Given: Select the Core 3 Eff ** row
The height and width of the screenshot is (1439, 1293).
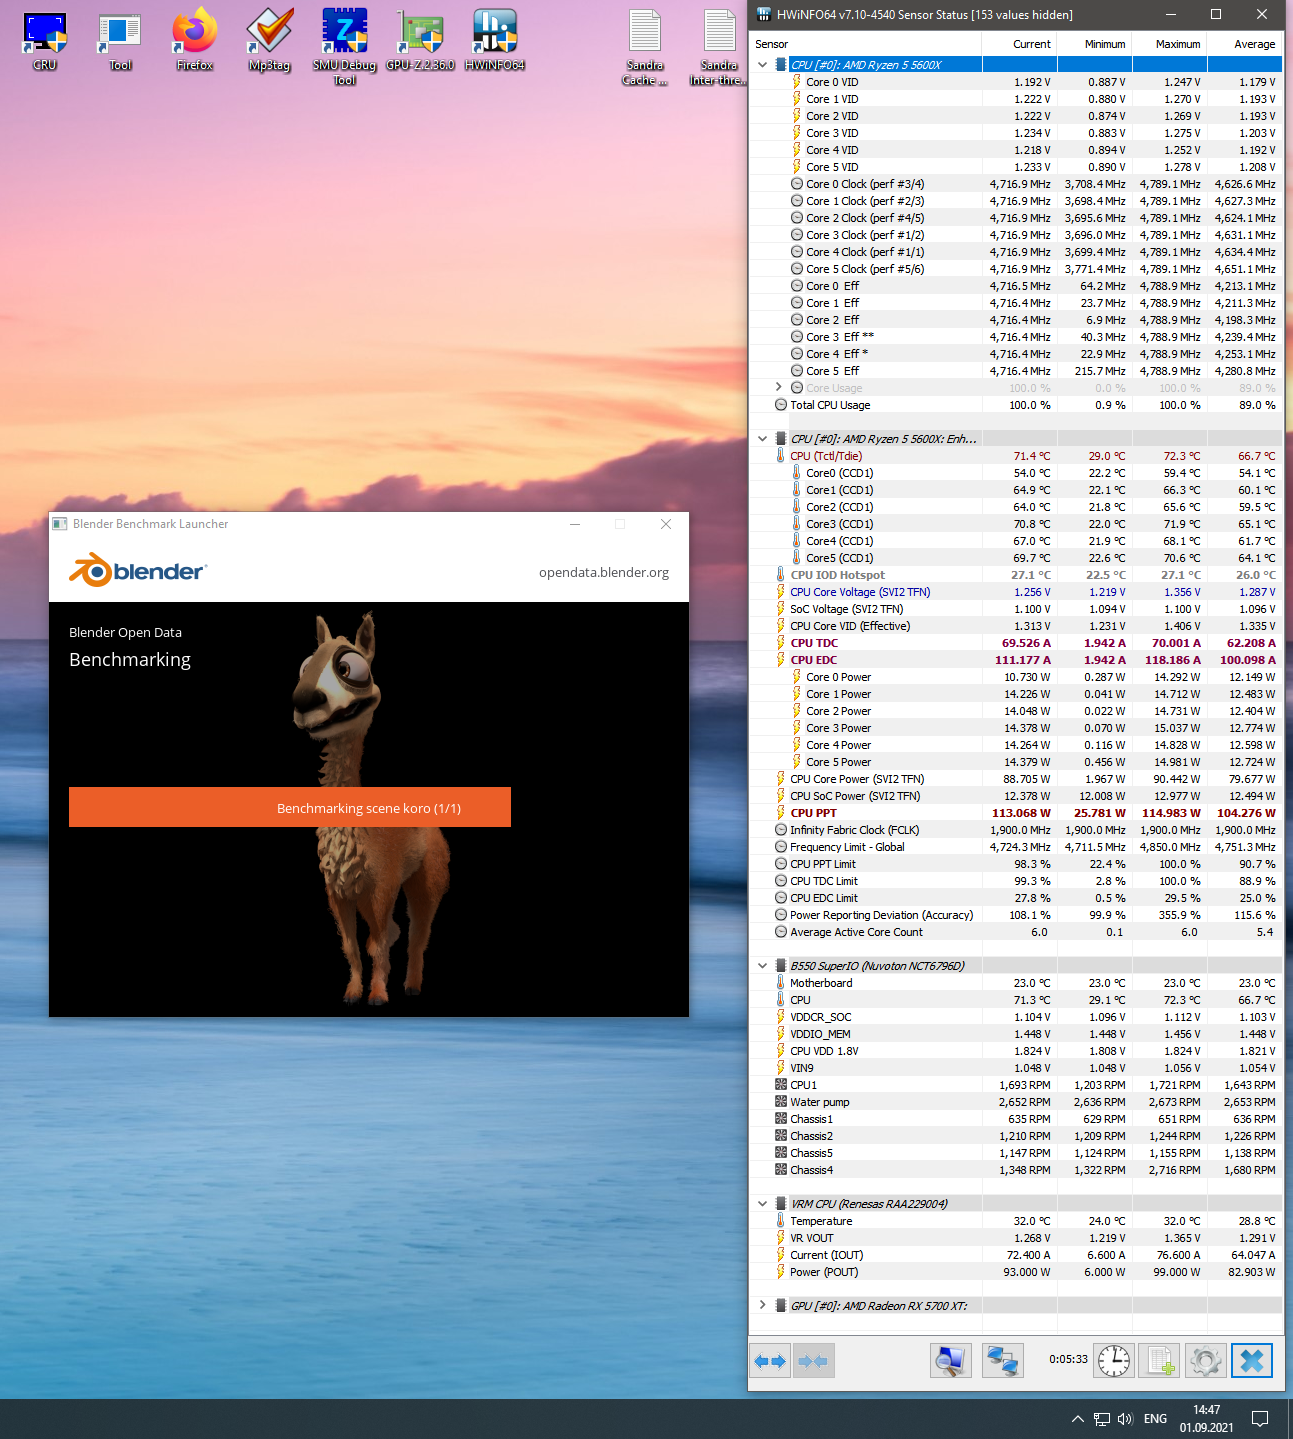Looking at the screenshot, I should tap(1016, 337).
